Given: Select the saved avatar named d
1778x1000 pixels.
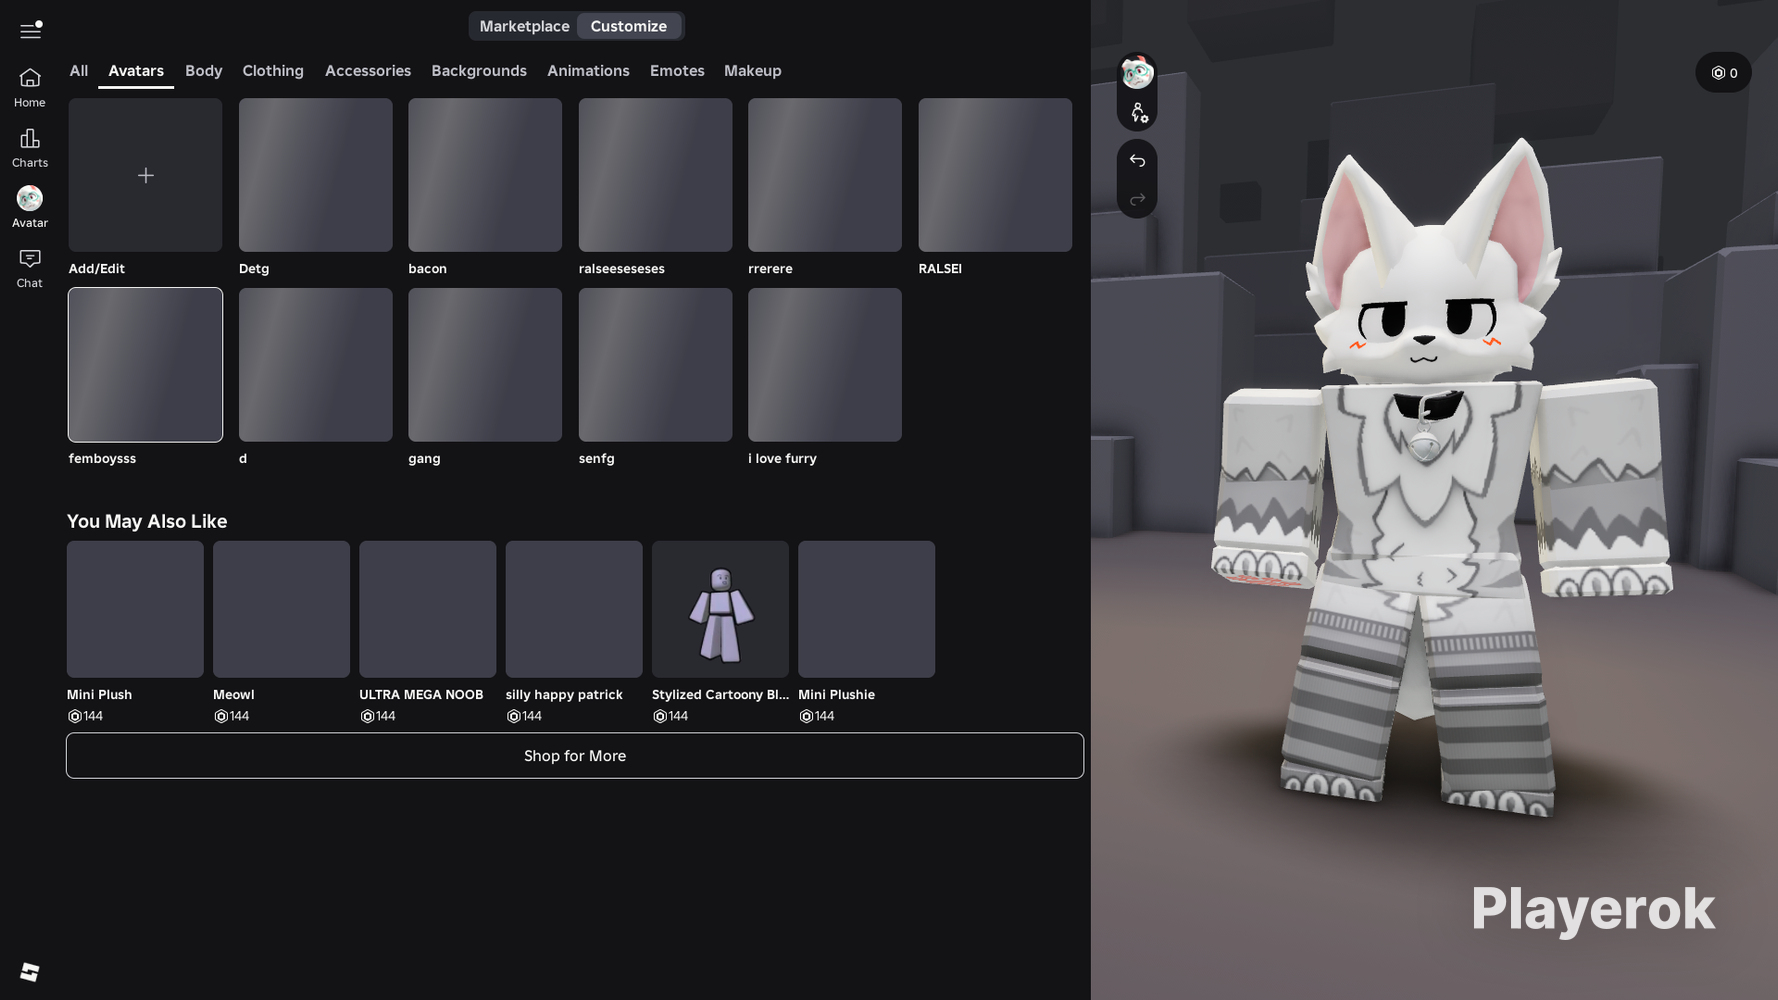Looking at the screenshot, I should click(316, 365).
